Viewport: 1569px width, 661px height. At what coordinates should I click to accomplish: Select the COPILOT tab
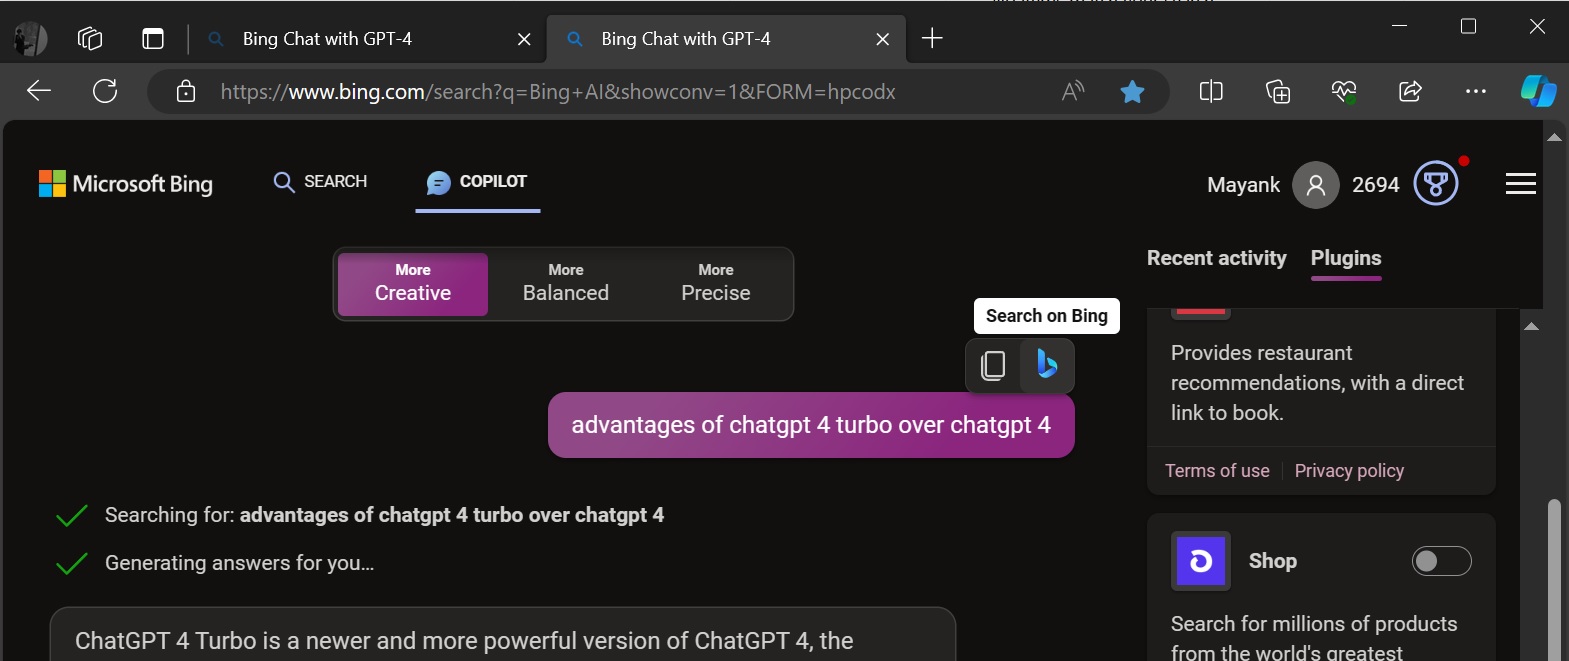(477, 182)
